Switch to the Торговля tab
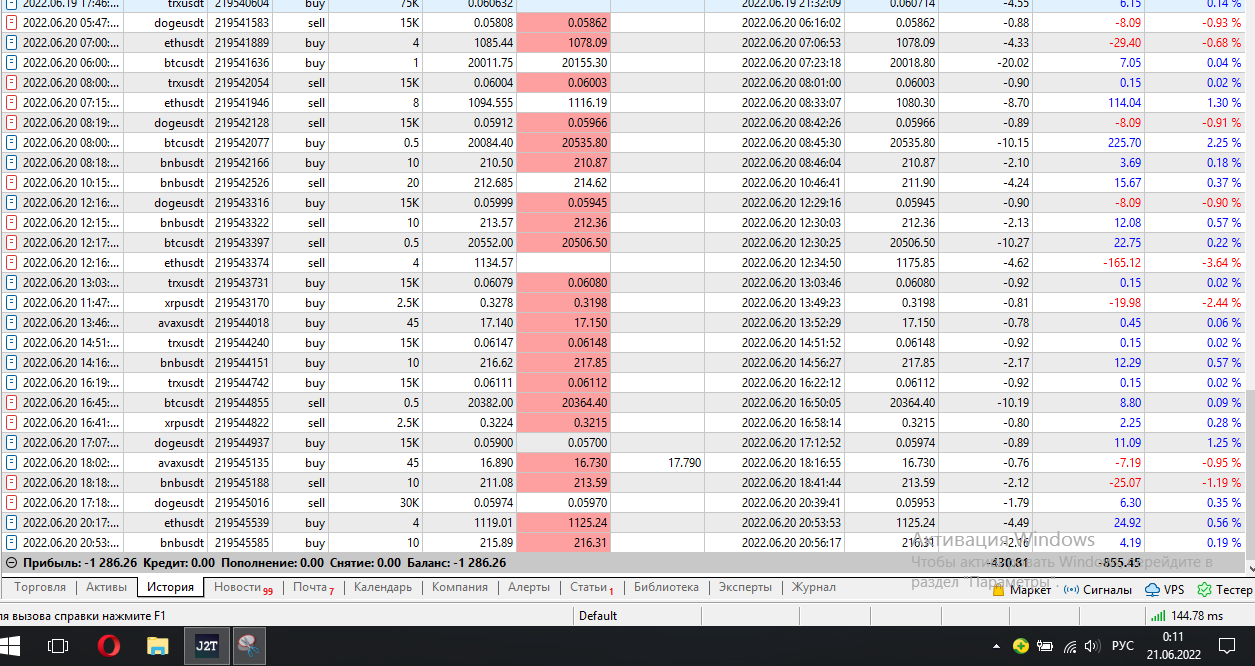The height and width of the screenshot is (666, 1255). [40, 587]
